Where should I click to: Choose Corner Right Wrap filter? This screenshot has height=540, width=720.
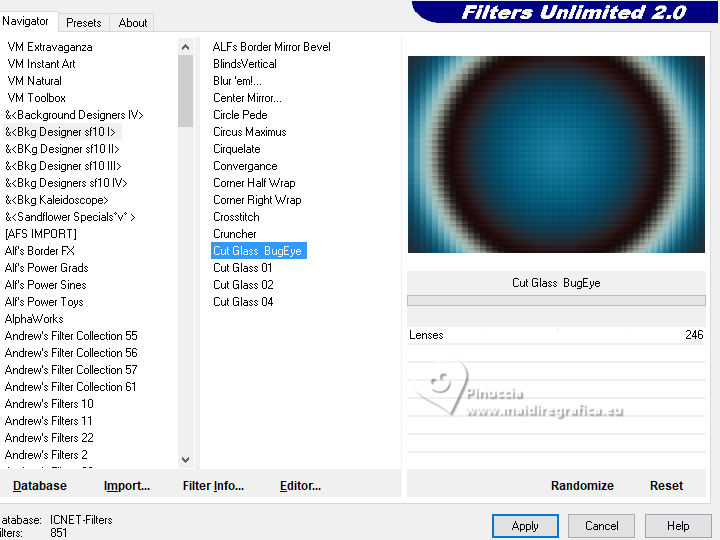tap(257, 200)
